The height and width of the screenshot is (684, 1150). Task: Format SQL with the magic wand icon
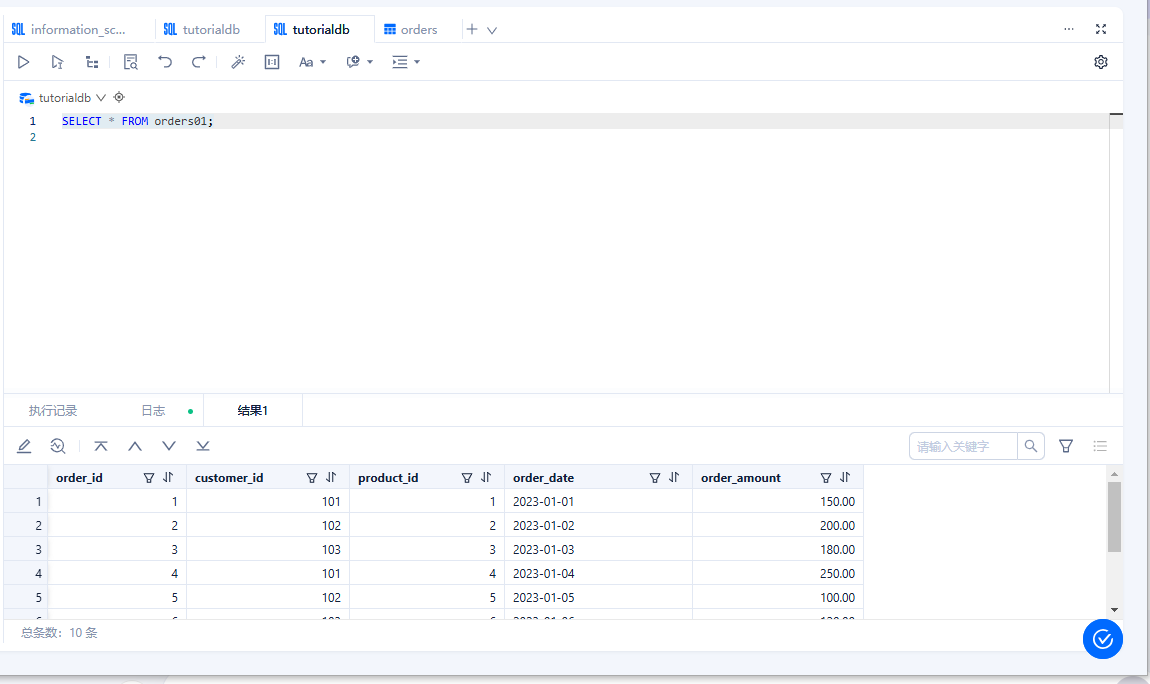238,62
